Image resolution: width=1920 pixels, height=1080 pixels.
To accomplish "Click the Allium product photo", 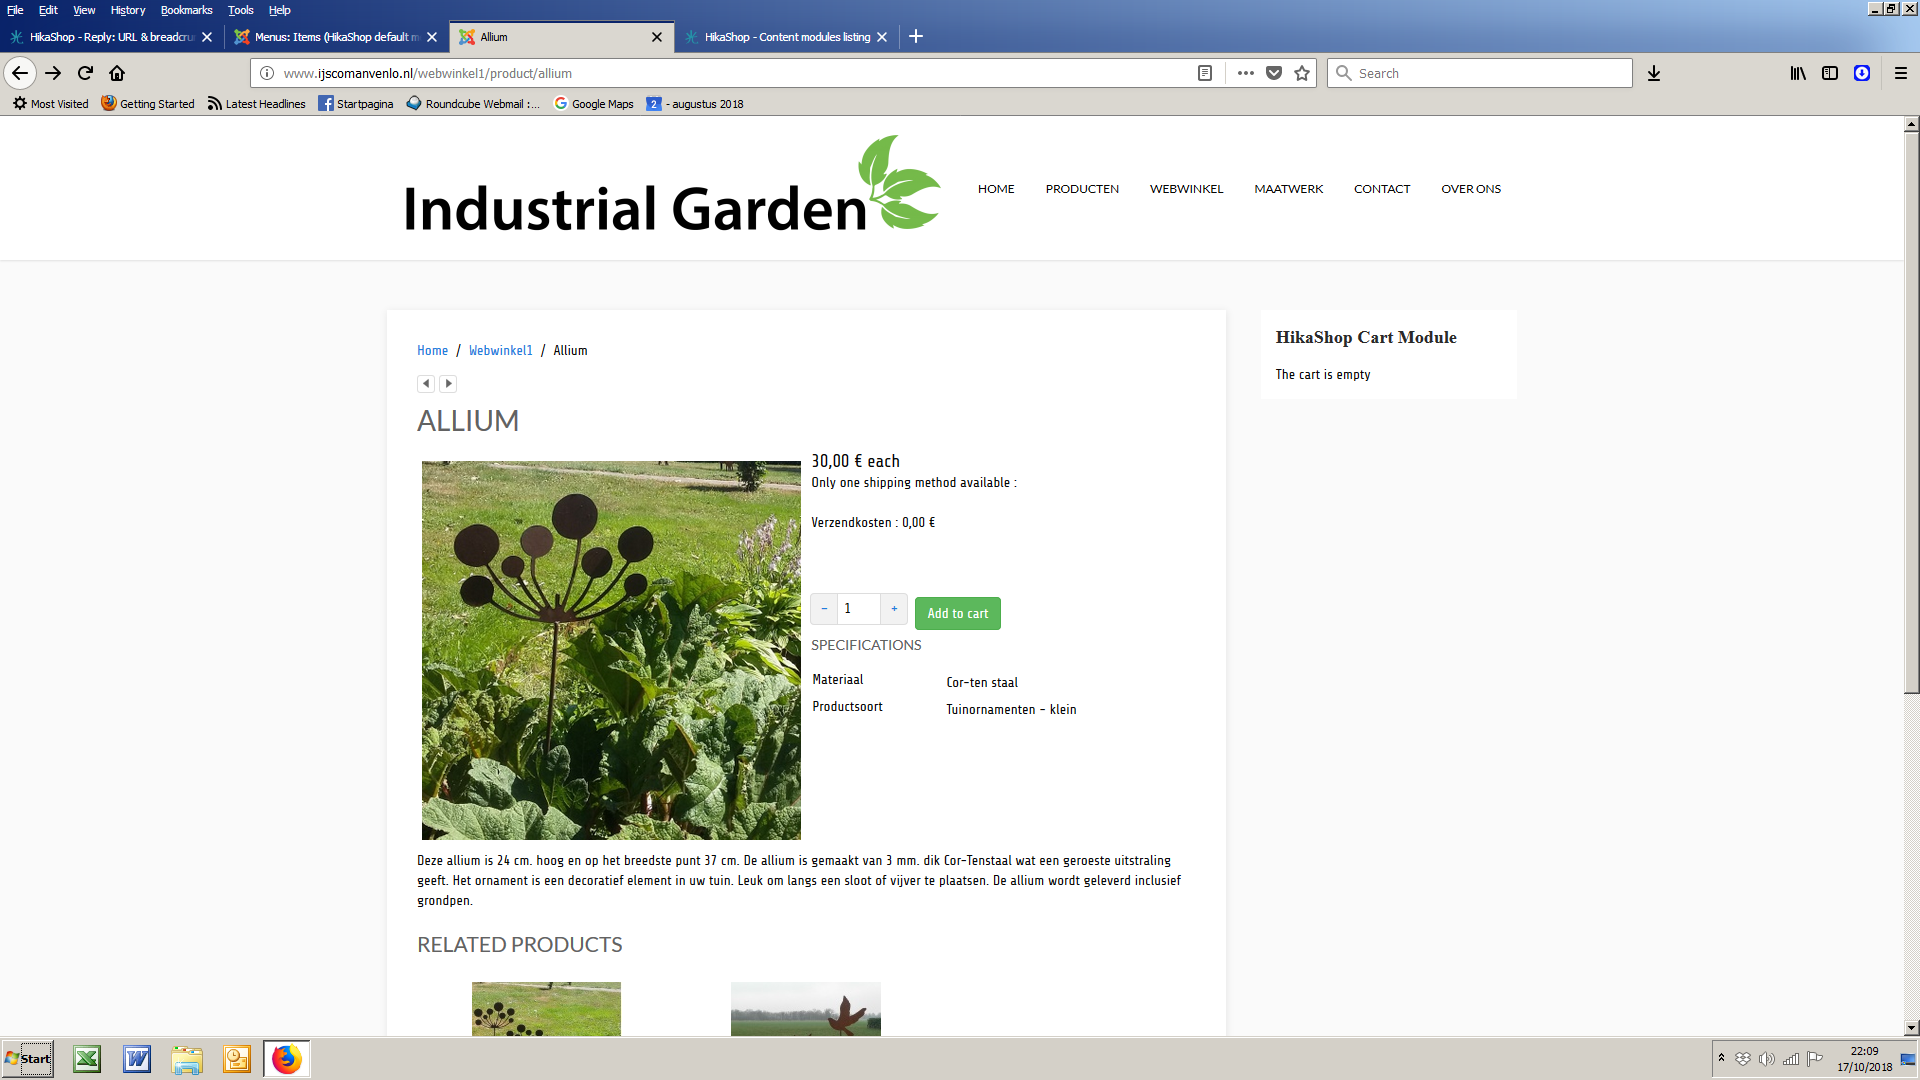I will (x=611, y=650).
